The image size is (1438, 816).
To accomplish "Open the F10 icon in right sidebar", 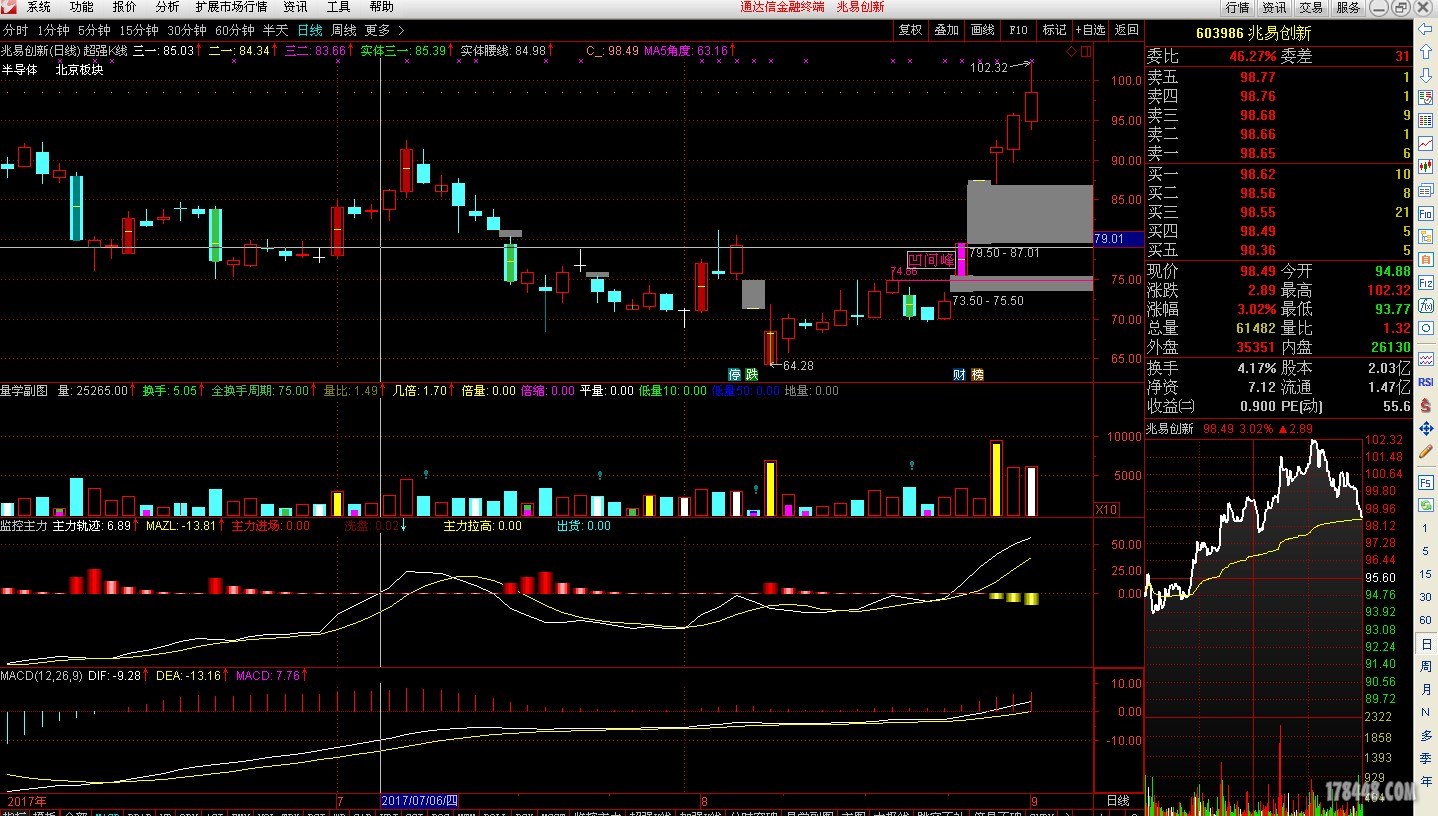I will [1425, 212].
